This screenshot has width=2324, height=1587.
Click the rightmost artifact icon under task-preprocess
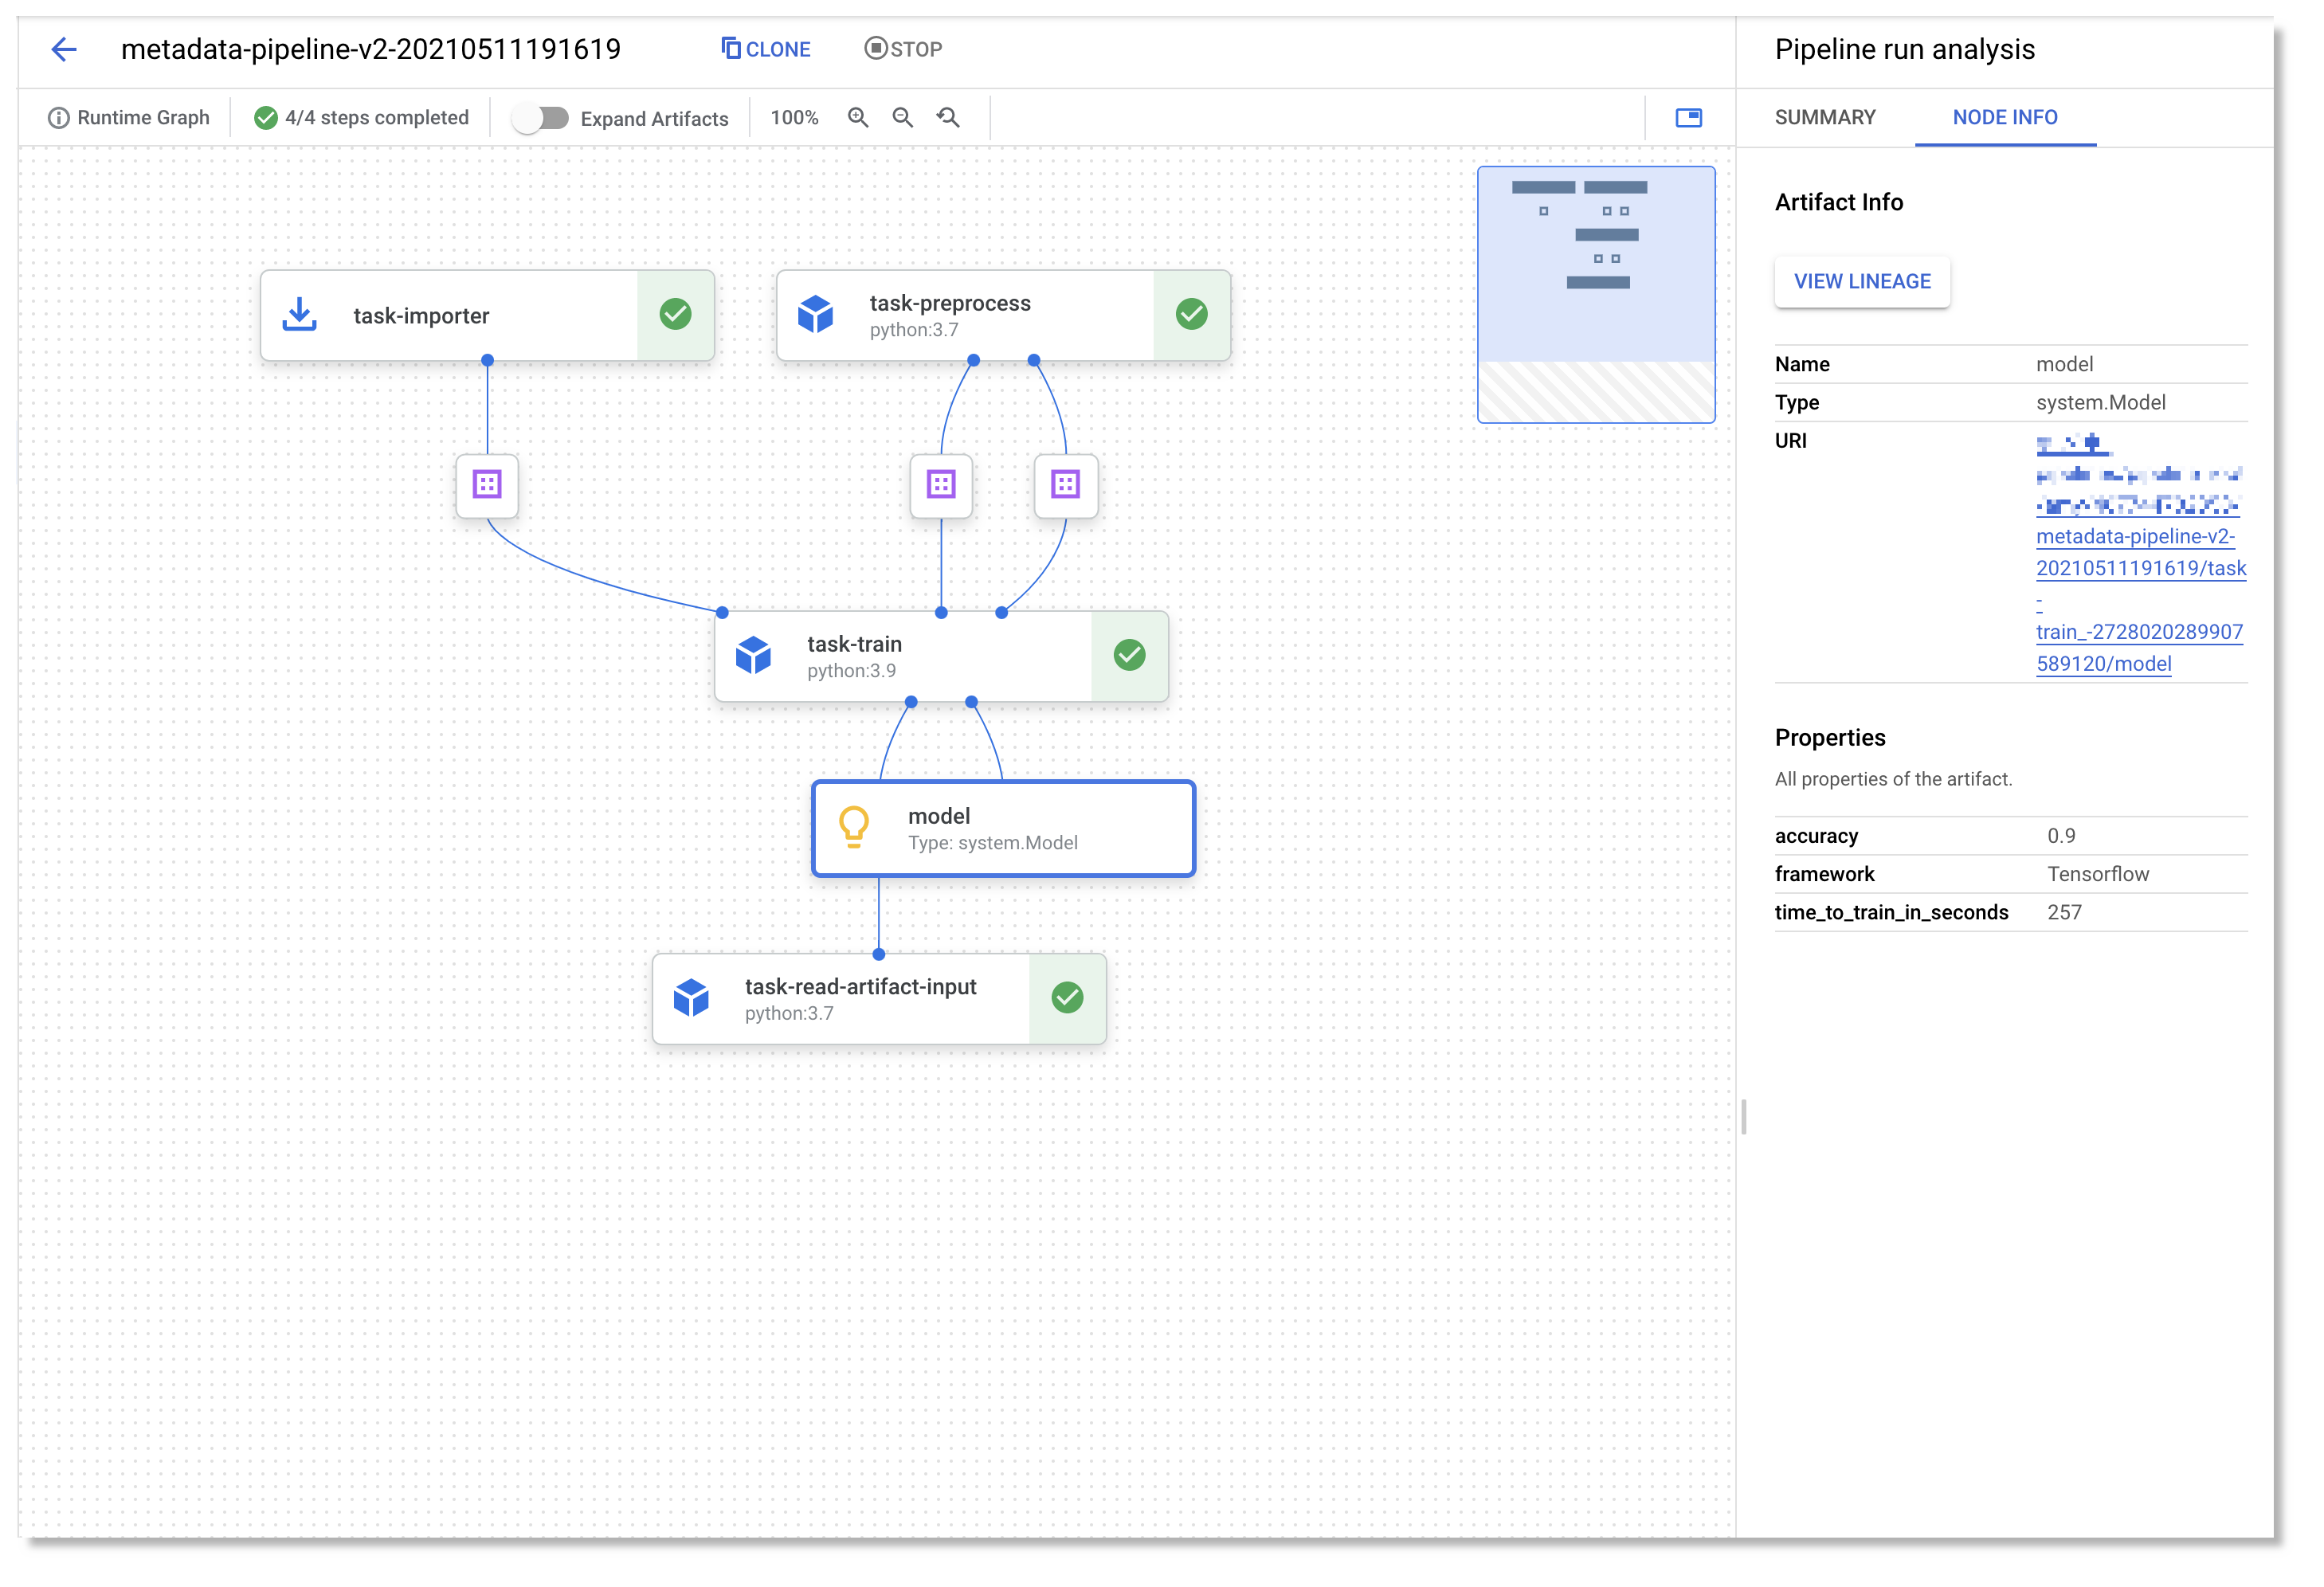point(1065,486)
